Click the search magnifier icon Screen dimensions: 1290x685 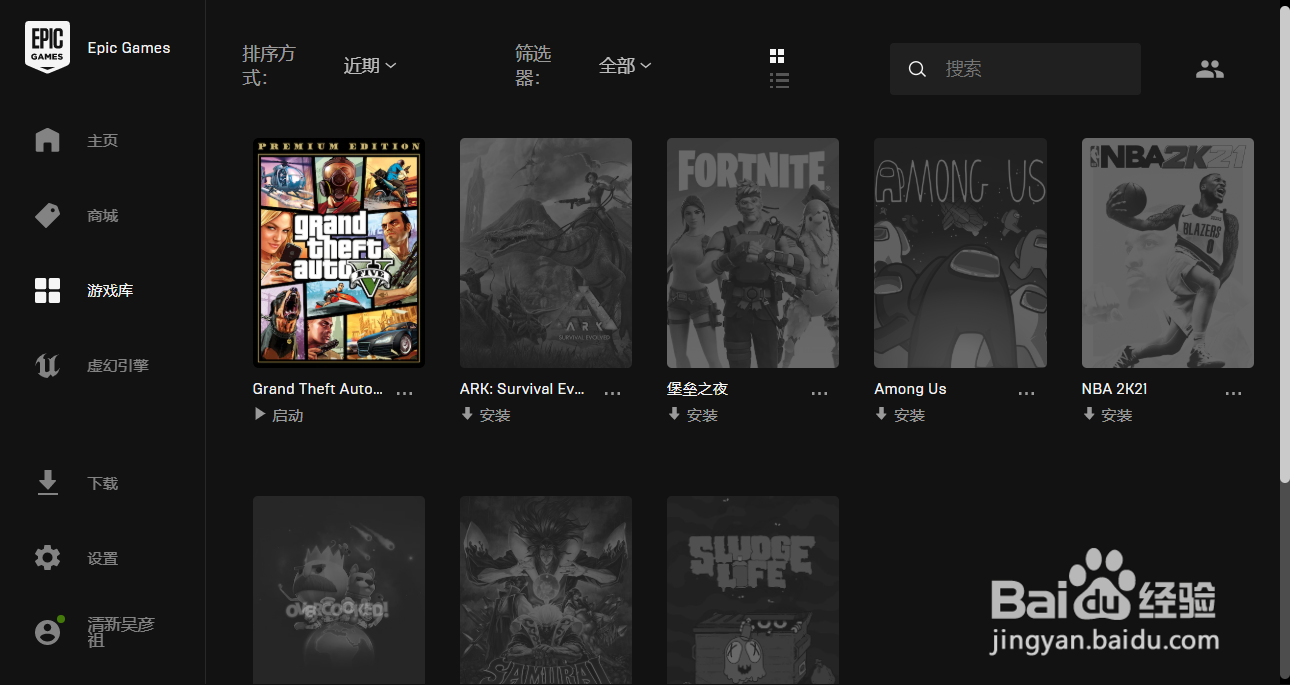[x=917, y=69]
